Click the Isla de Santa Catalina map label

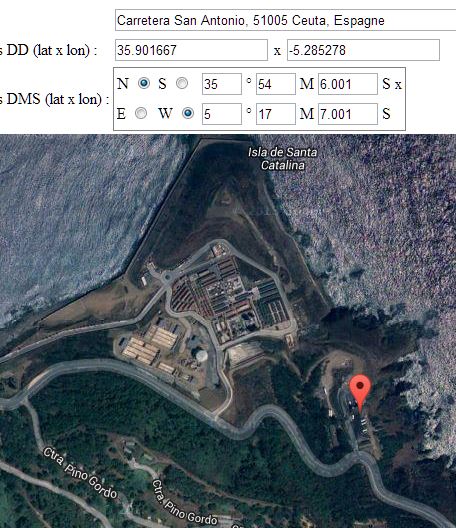(283, 159)
